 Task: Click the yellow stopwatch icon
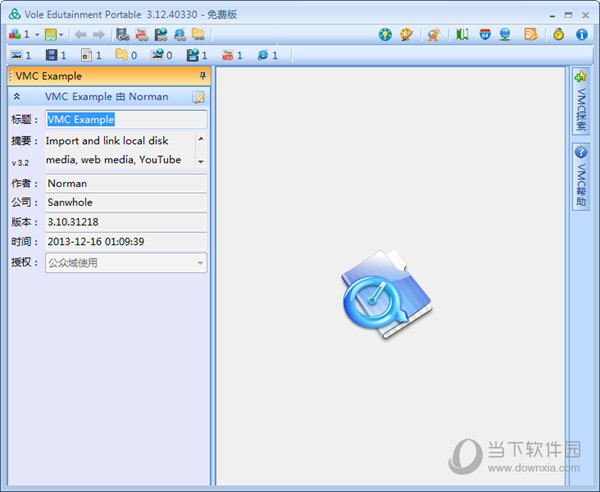[559, 35]
